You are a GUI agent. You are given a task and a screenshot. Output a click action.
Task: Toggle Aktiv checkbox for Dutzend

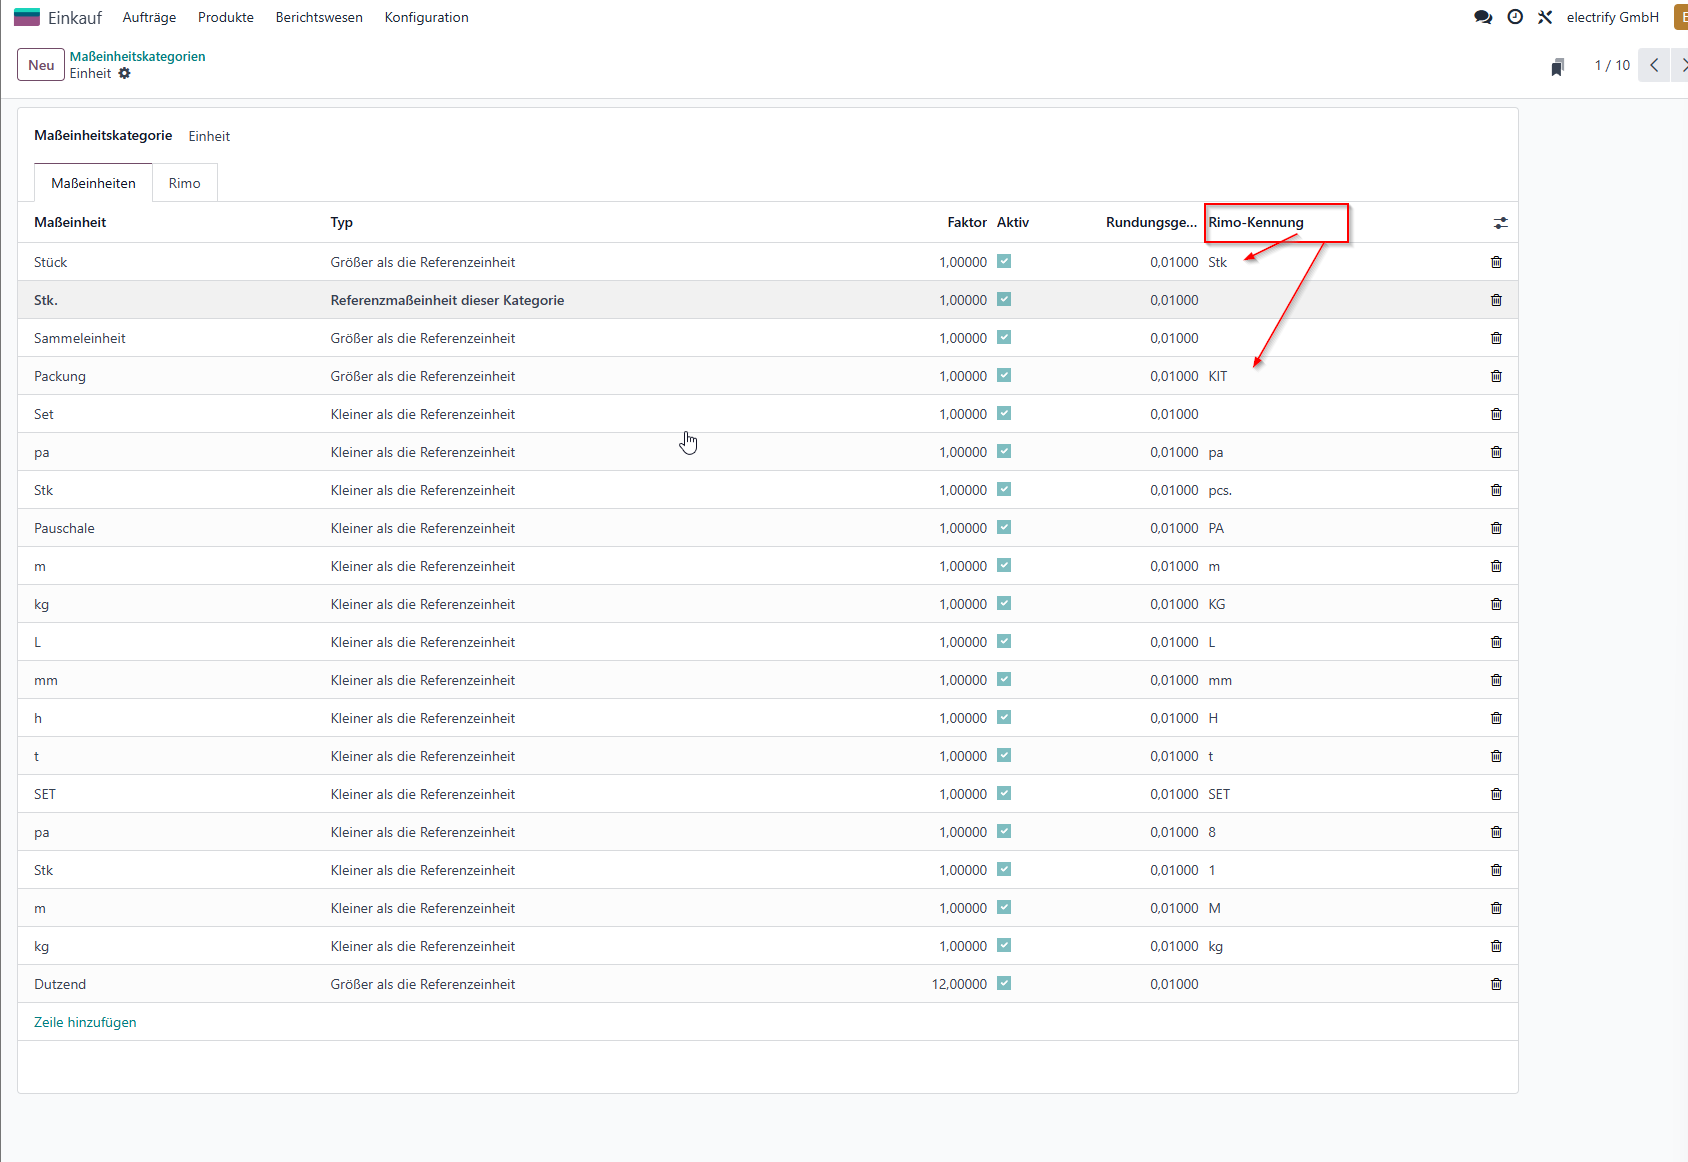coord(1004,983)
